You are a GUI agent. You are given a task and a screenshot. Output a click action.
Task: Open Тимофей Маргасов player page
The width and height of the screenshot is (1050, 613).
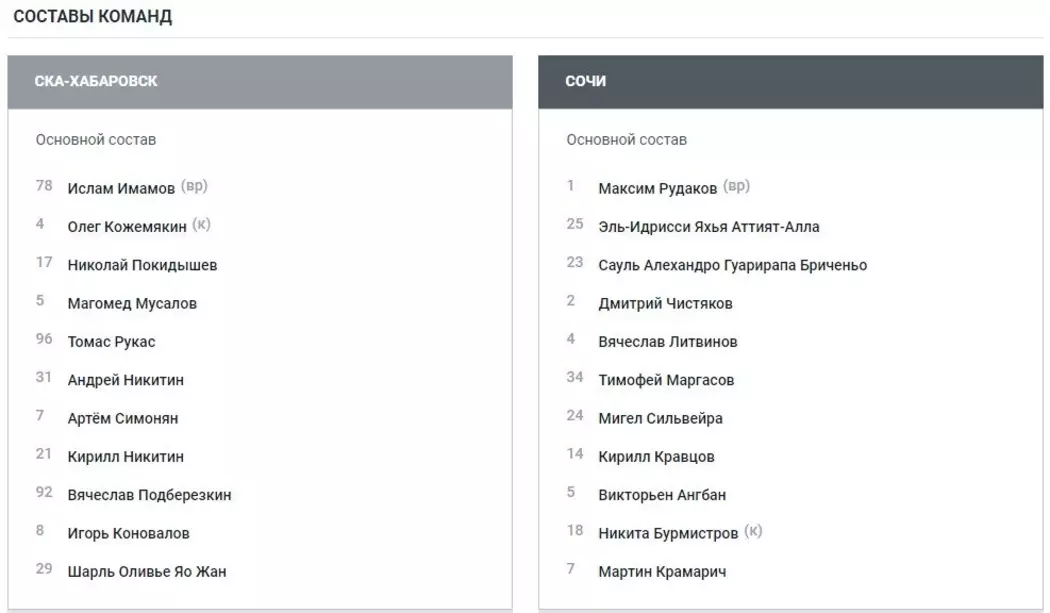(666, 381)
